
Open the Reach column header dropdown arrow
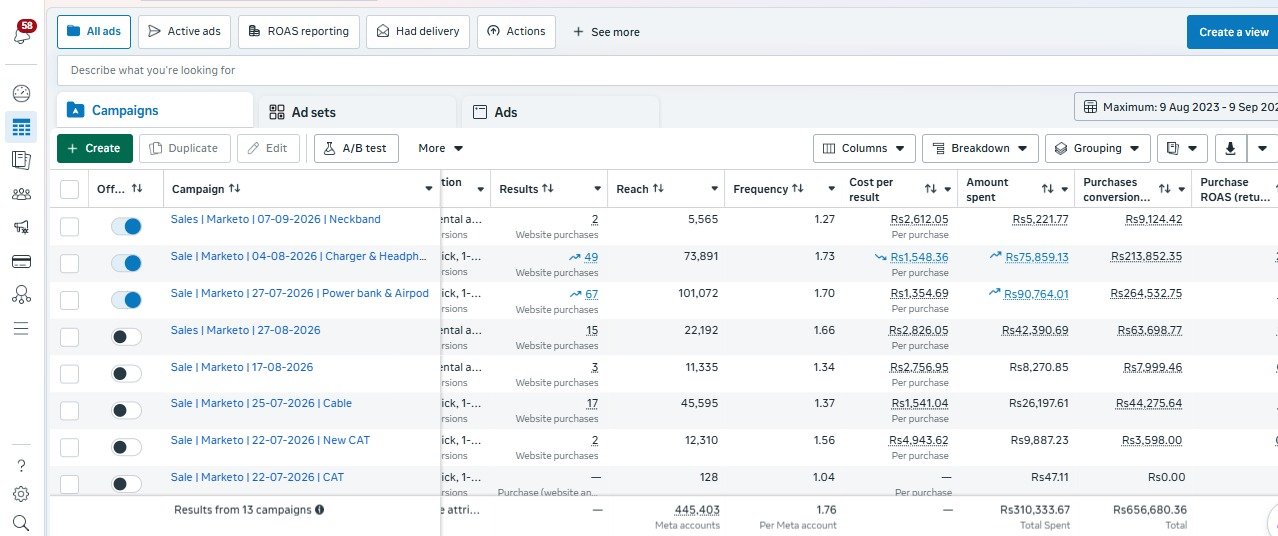pyautogui.click(x=715, y=189)
